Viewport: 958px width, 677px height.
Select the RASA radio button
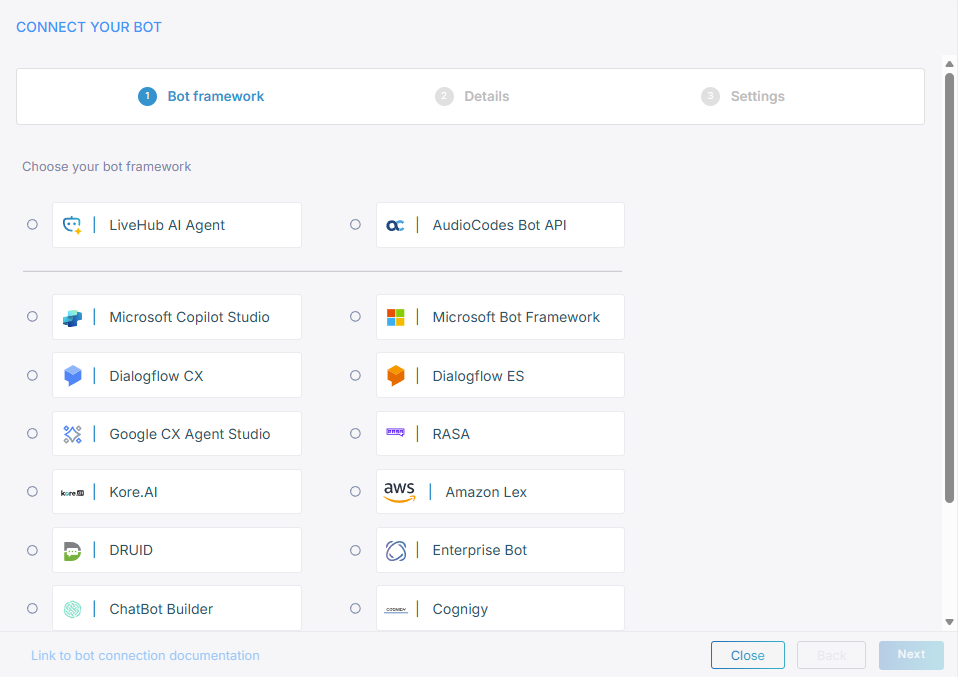355,433
